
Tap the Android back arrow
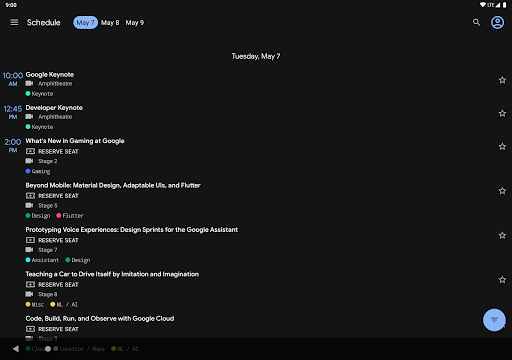point(16,349)
